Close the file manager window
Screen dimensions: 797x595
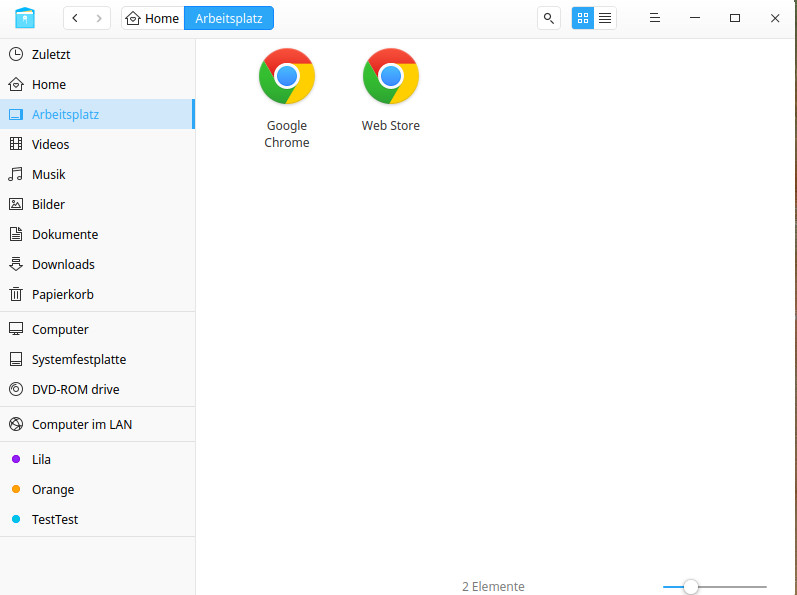(775, 18)
